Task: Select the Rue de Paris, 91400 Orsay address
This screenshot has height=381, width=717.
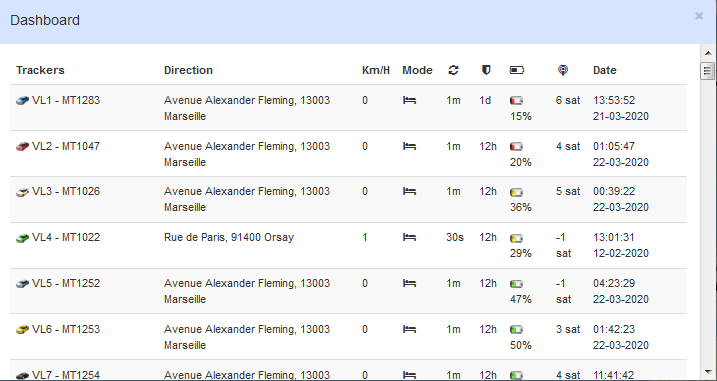Action: pyautogui.click(x=229, y=237)
